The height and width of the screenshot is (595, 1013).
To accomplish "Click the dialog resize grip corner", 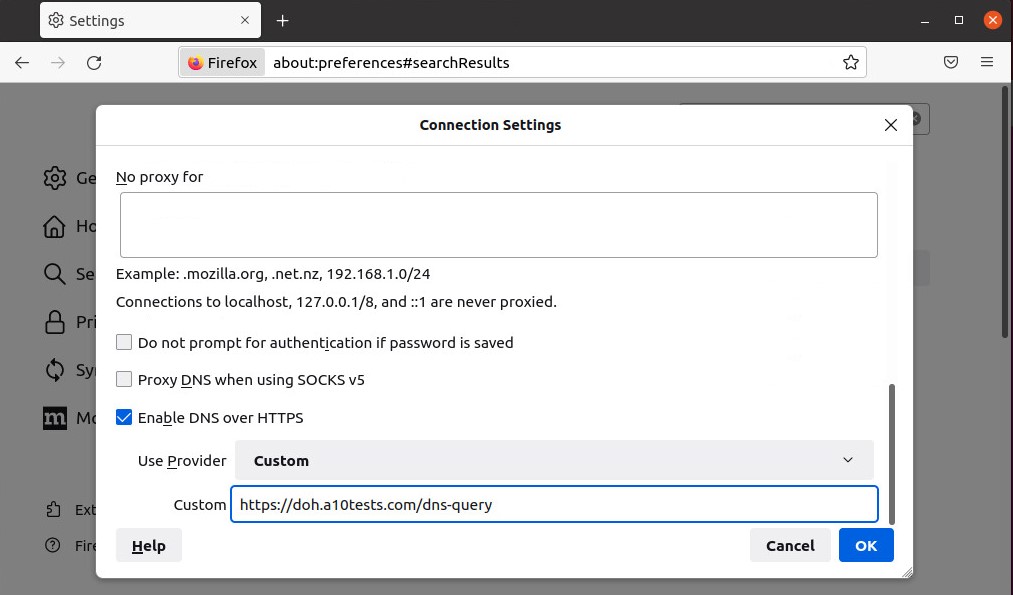I will coord(907,572).
